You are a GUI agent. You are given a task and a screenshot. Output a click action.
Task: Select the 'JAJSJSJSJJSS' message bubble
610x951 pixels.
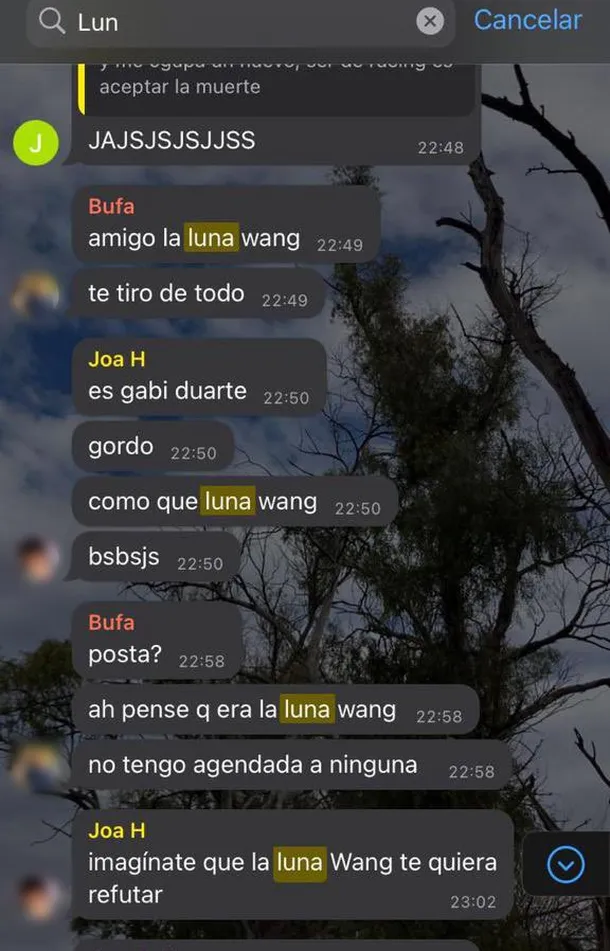click(x=275, y=141)
